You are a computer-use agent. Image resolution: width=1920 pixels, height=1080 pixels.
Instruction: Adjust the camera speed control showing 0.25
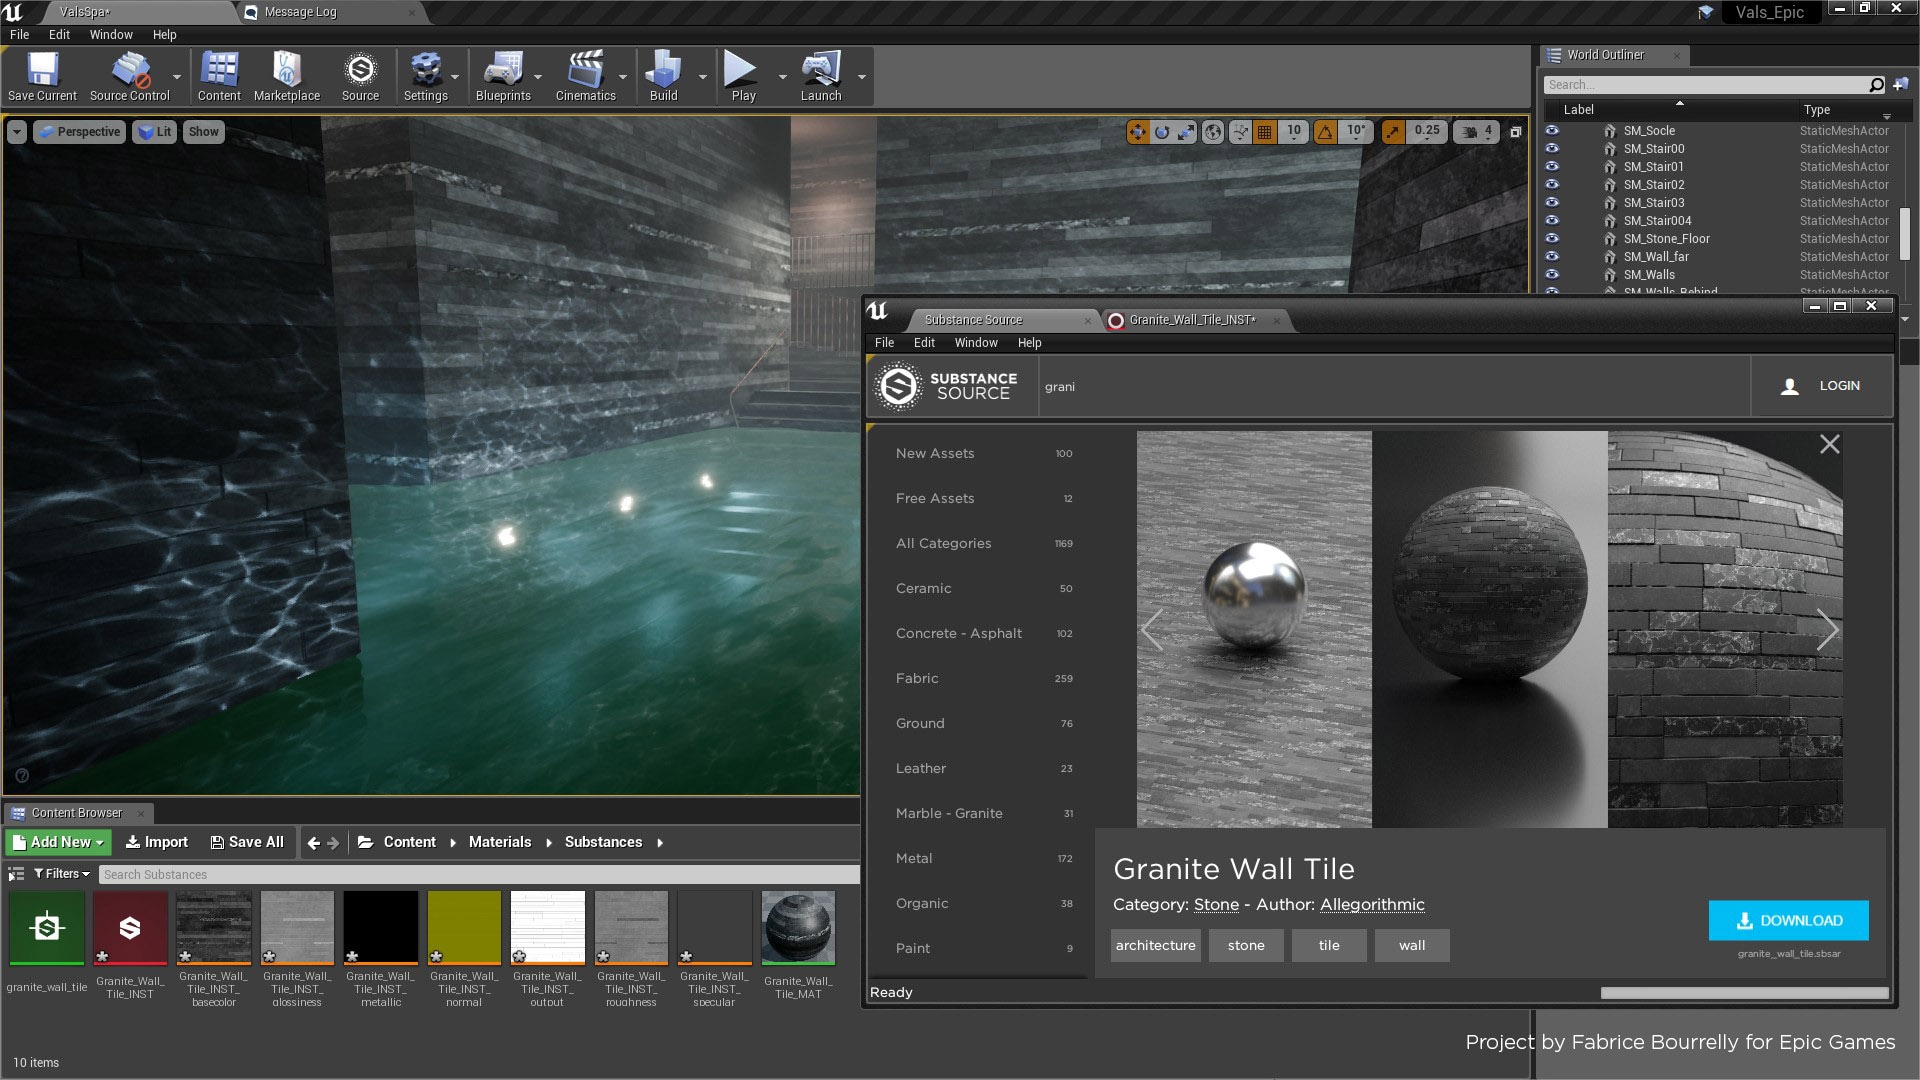click(1427, 131)
